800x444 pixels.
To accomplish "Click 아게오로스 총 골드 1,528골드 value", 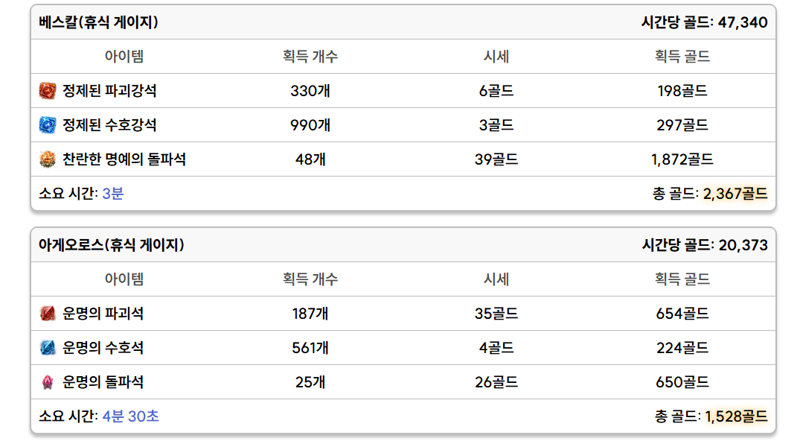I will point(736,416).
